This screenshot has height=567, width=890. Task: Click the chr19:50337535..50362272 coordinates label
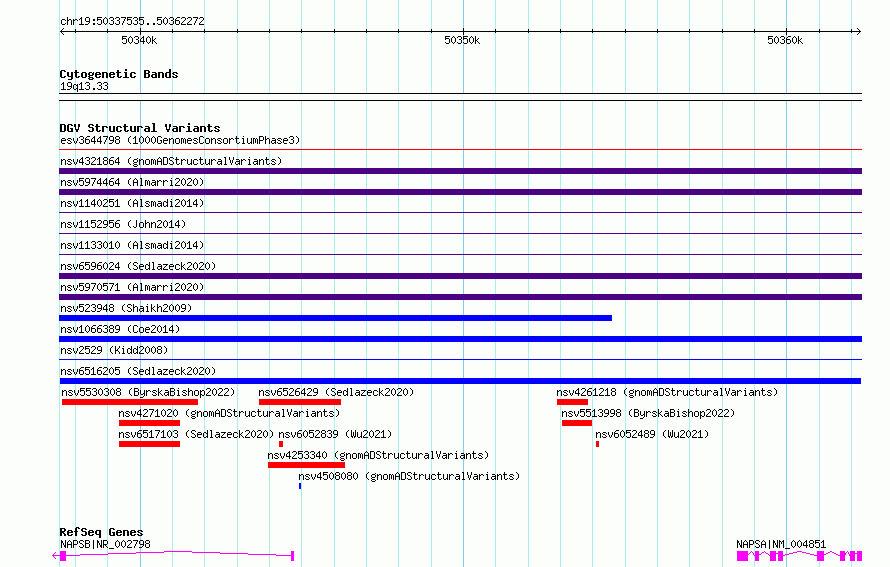pos(132,21)
